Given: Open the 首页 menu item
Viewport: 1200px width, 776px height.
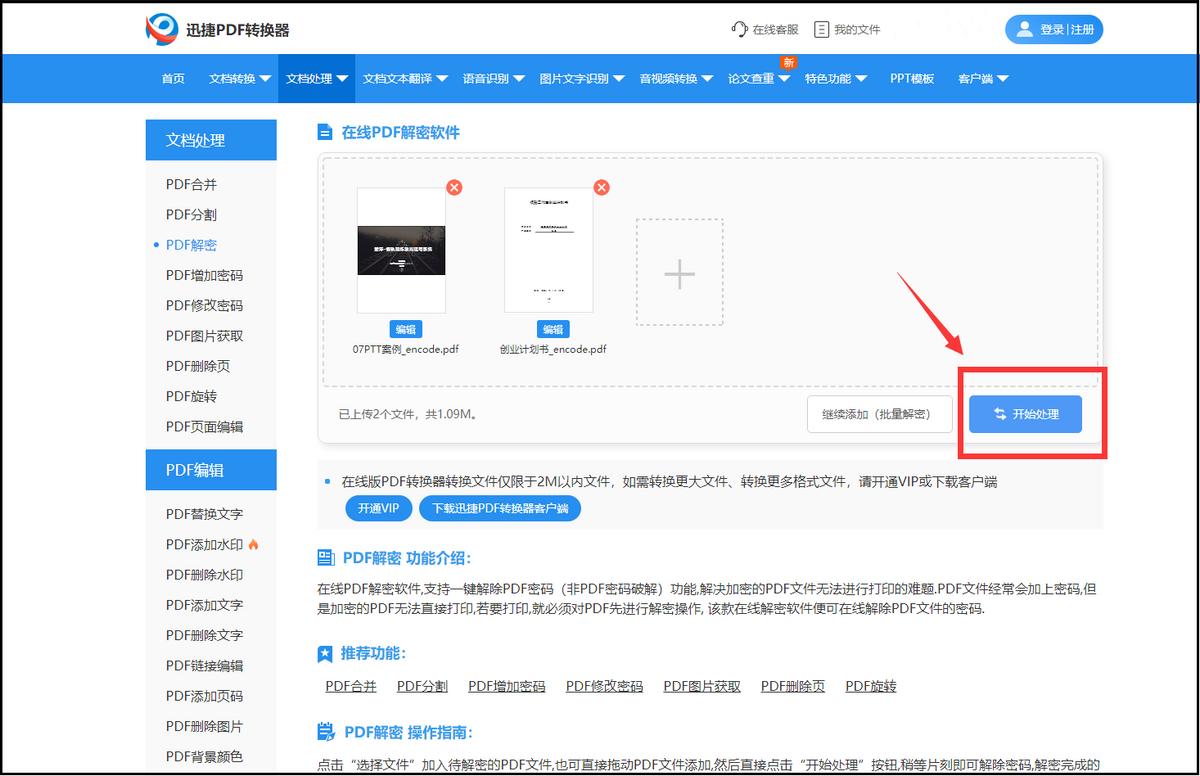Looking at the screenshot, I should 172,79.
